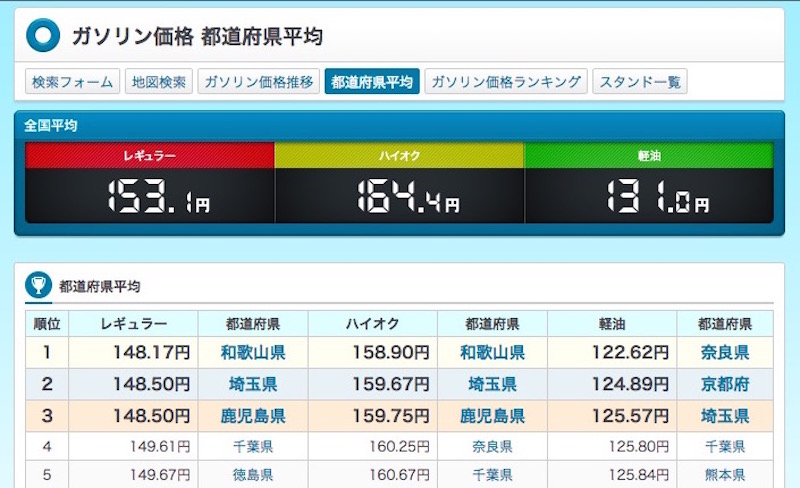800x488 pixels.
Task: Open 京都府 link beside 124.89円
Action: coord(725,384)
